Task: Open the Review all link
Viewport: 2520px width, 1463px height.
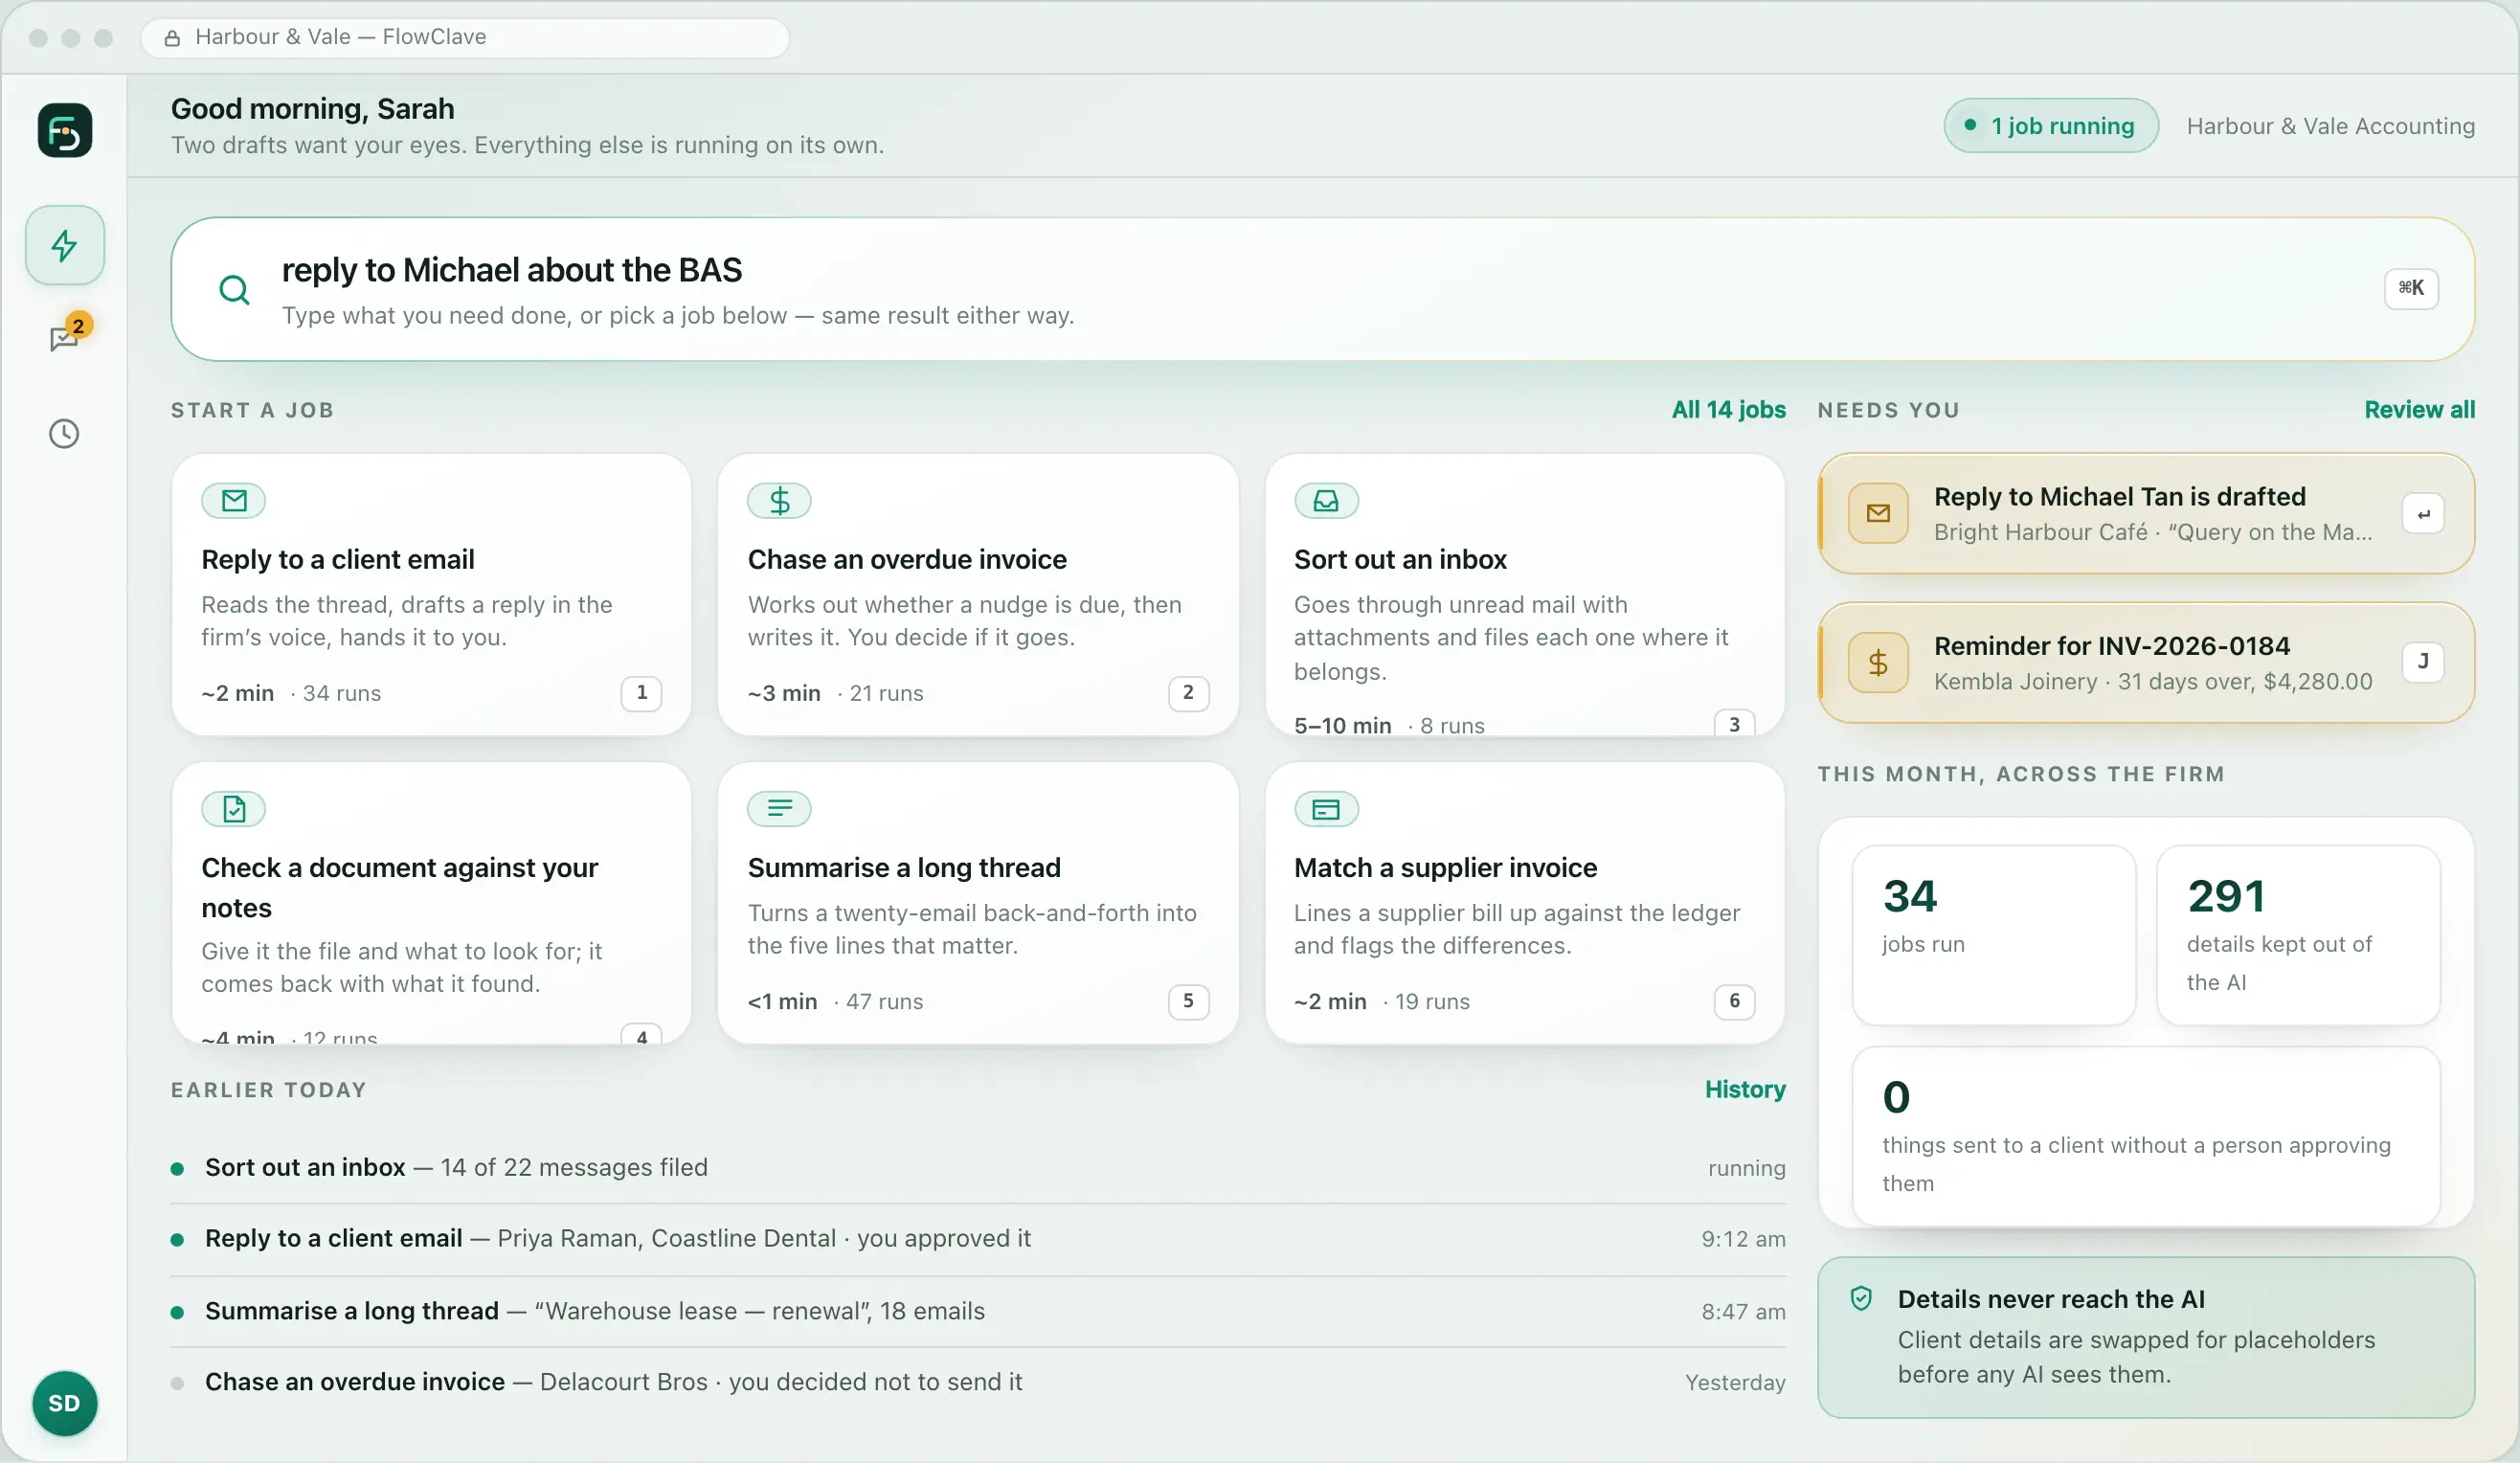Action: click(2420, 410)
